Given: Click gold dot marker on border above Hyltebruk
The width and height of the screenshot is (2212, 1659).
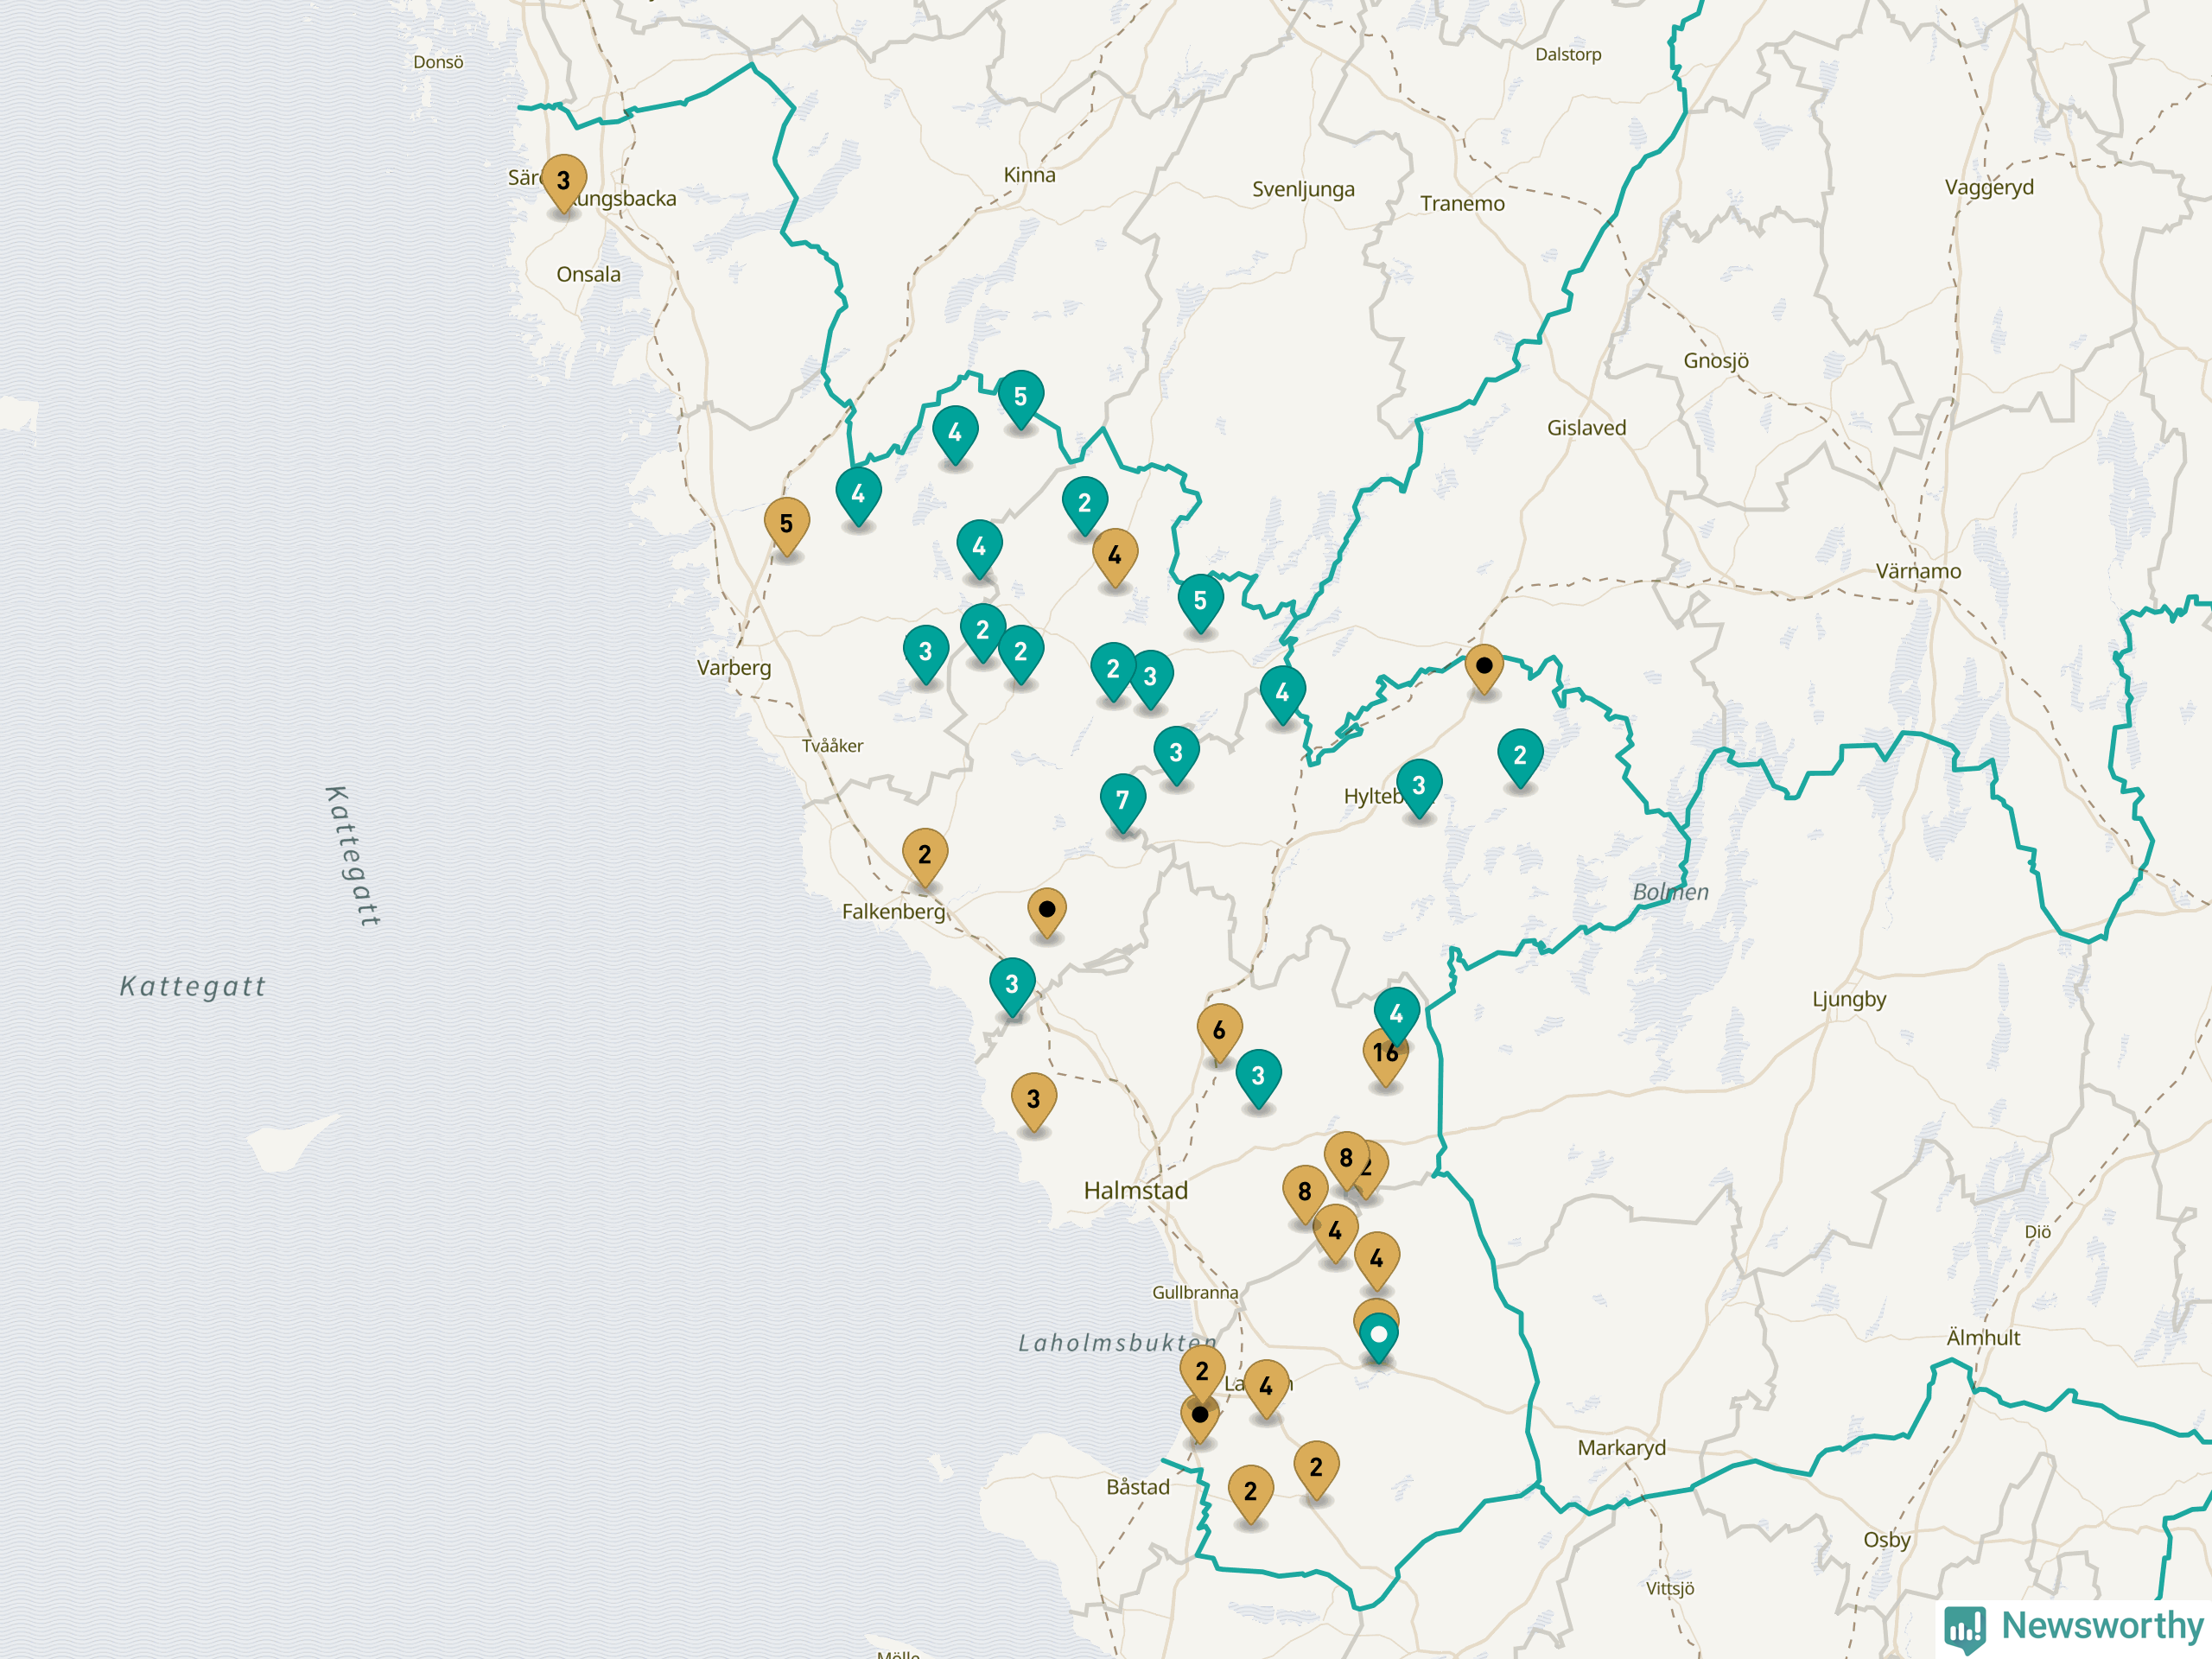Looking at the screenshot, I should click(1484, 666).
